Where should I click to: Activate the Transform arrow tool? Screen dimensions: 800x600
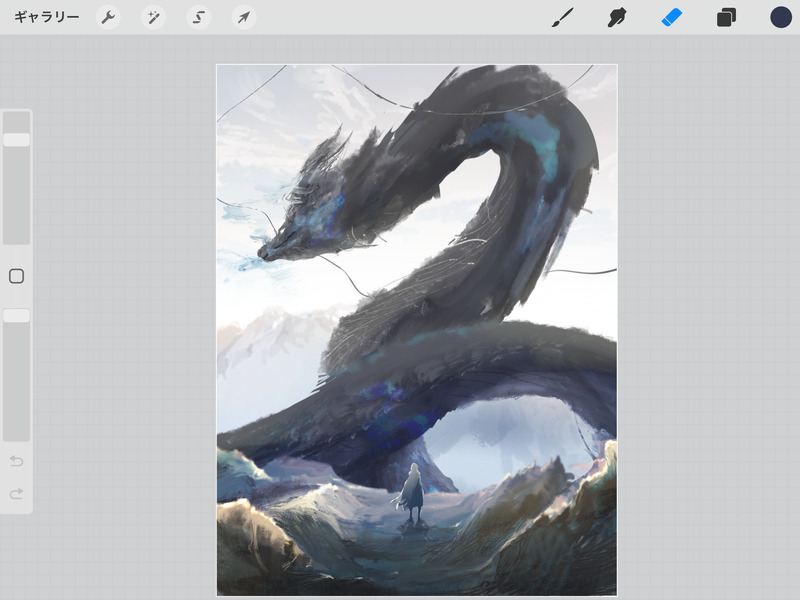(243, 18)
